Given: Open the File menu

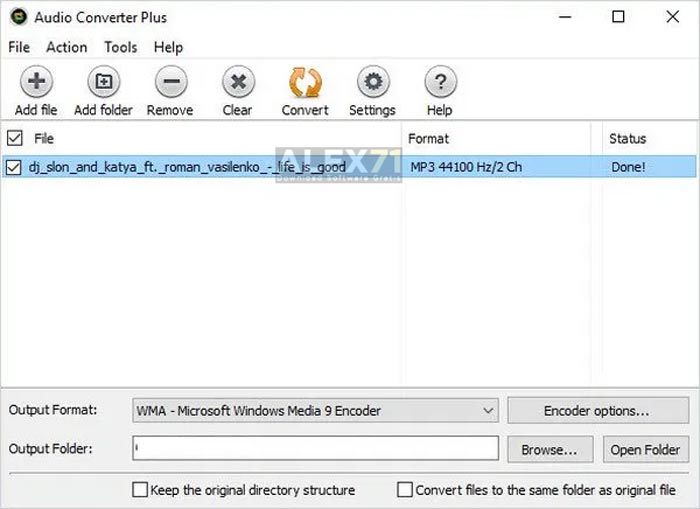Looking at the screenshot, I should [x=19, y=47].
